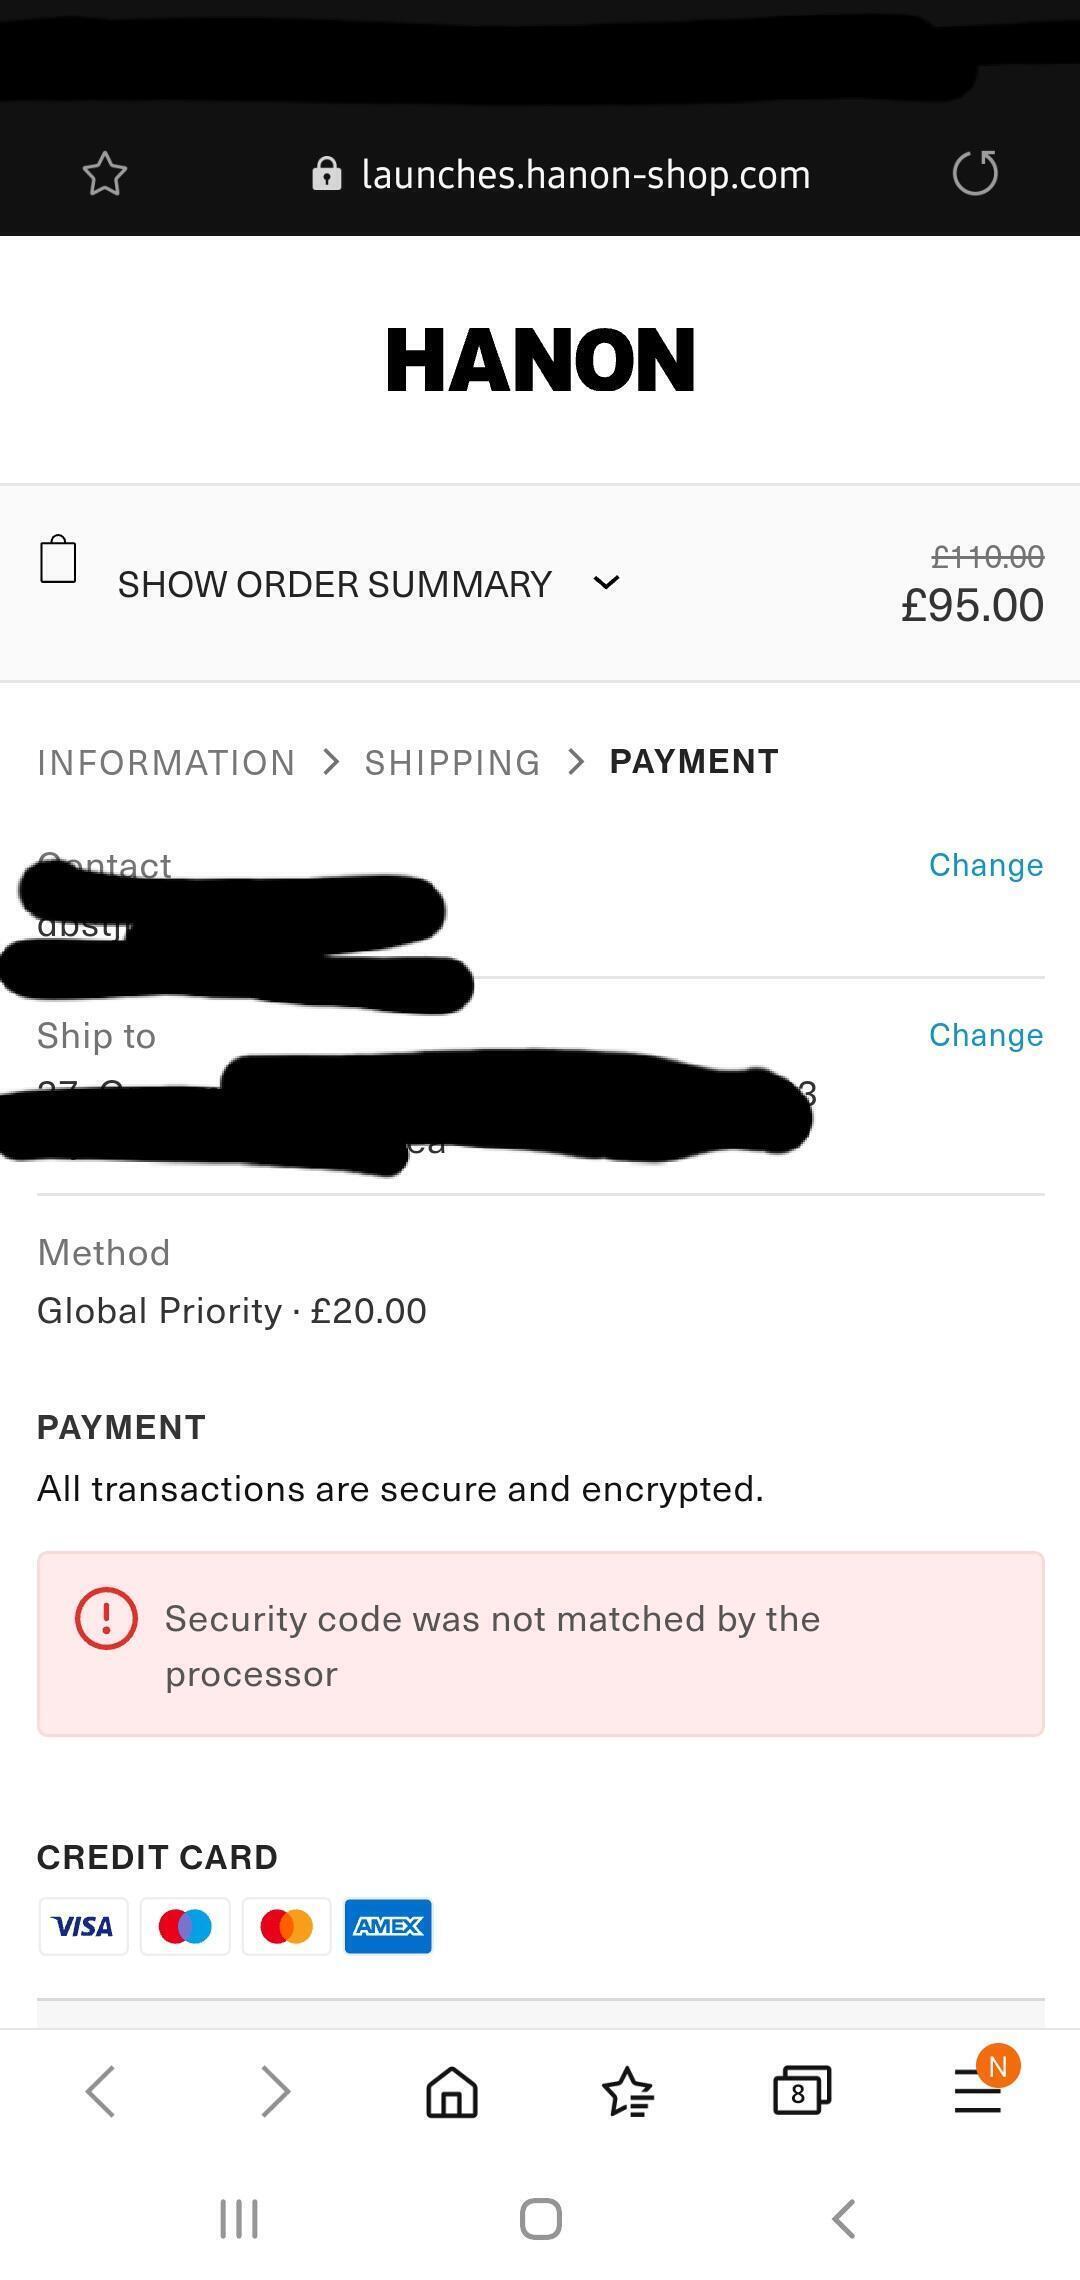Expand Show Order Summary
This screenshot has height=2280, width=1080.
coord(334,584)
